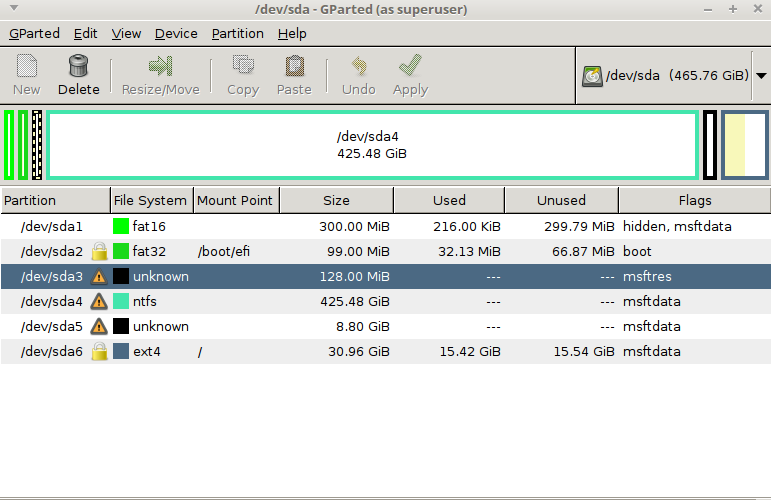
Task: Apply pending operations with checkmark icon
Action: point(410,65)
